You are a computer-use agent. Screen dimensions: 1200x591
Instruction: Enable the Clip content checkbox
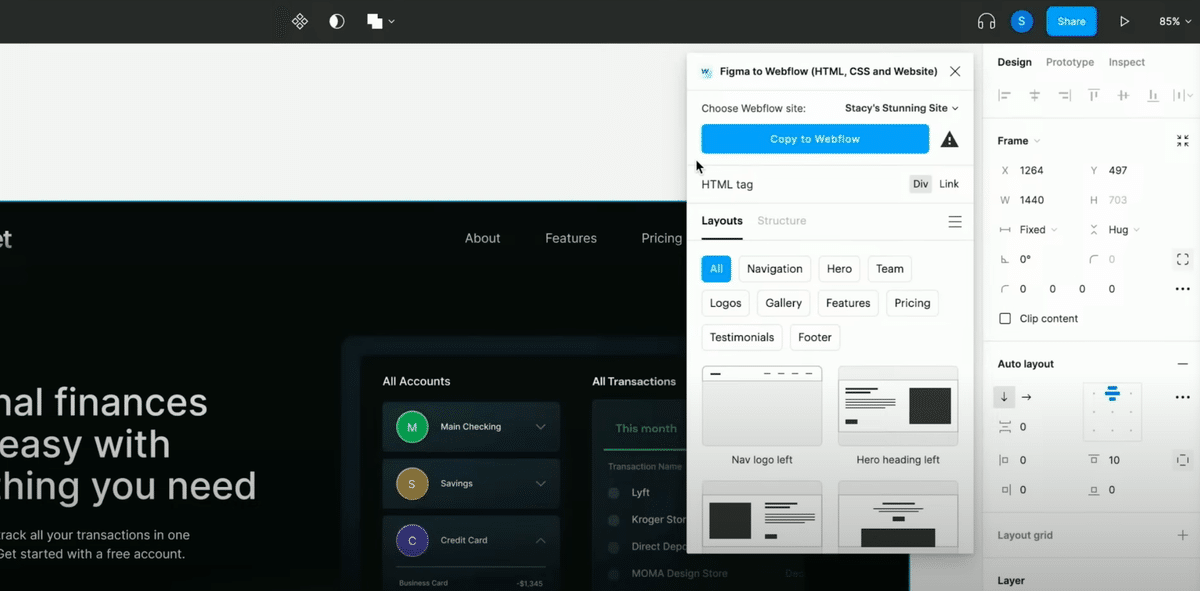click(x=1005, y=318)
